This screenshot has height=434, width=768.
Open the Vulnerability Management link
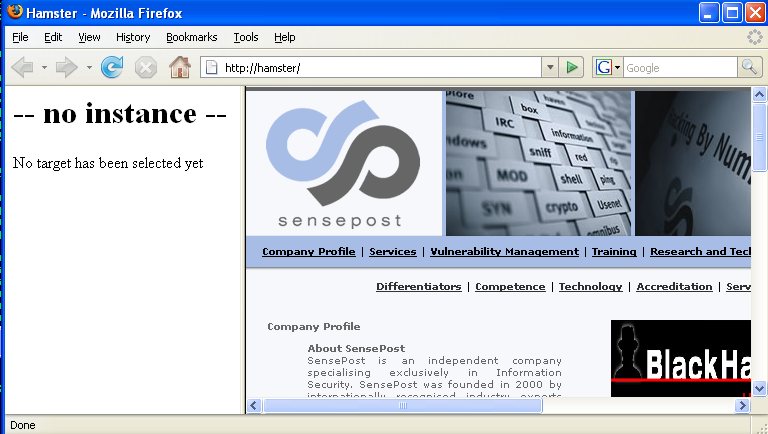pyautogui.click(x=504, y=251)
